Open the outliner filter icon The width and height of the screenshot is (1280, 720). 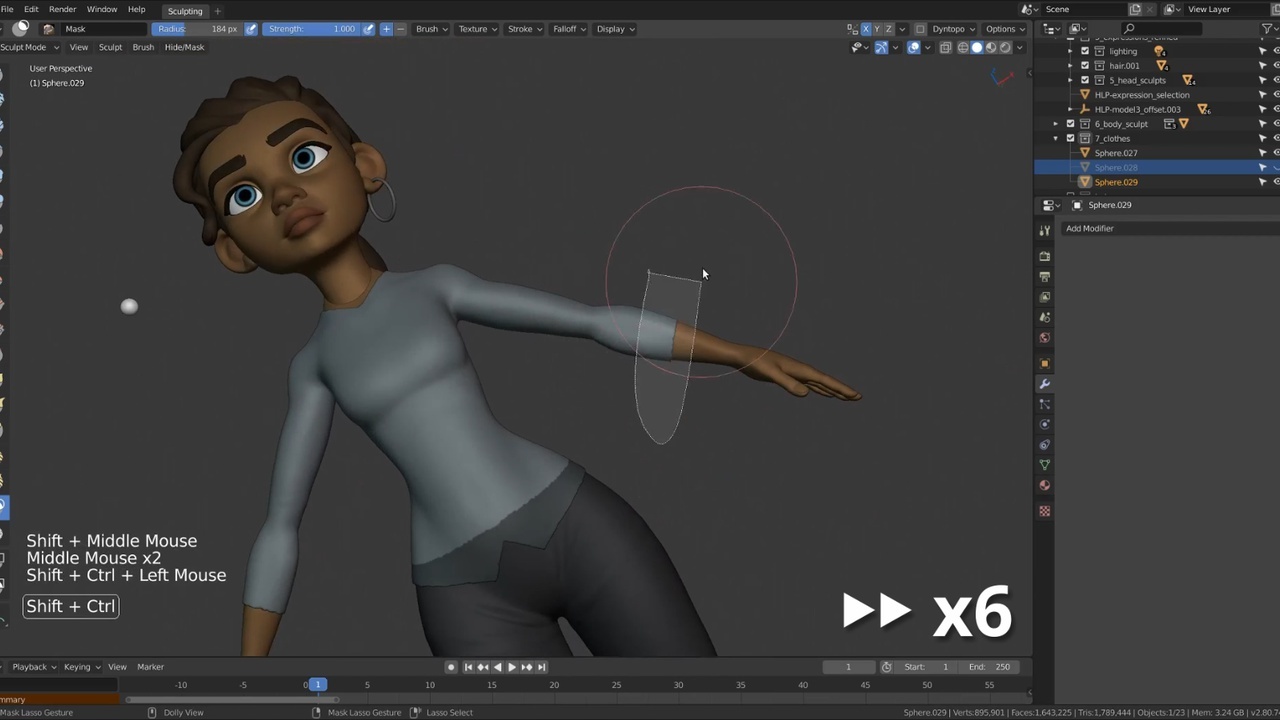[1267, 29]
